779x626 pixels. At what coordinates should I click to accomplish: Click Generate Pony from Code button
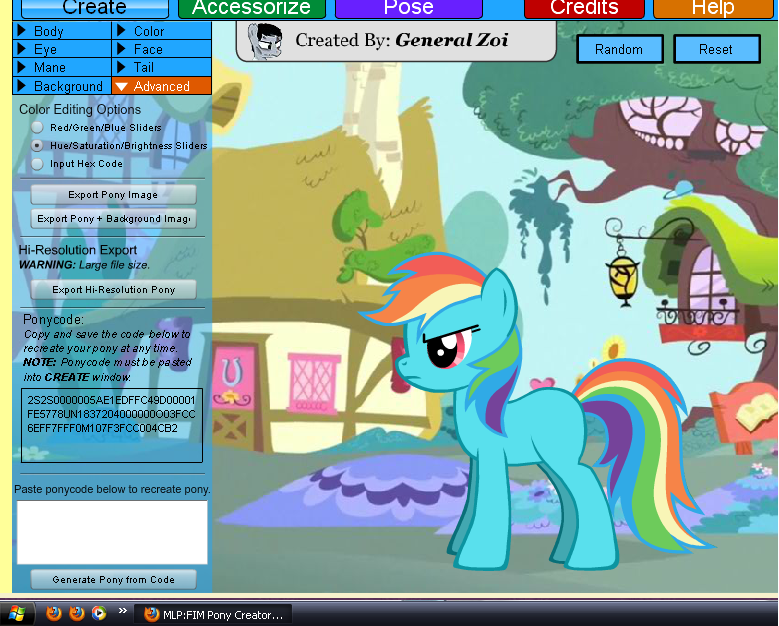pyautogui.click(x=113, y=579)
